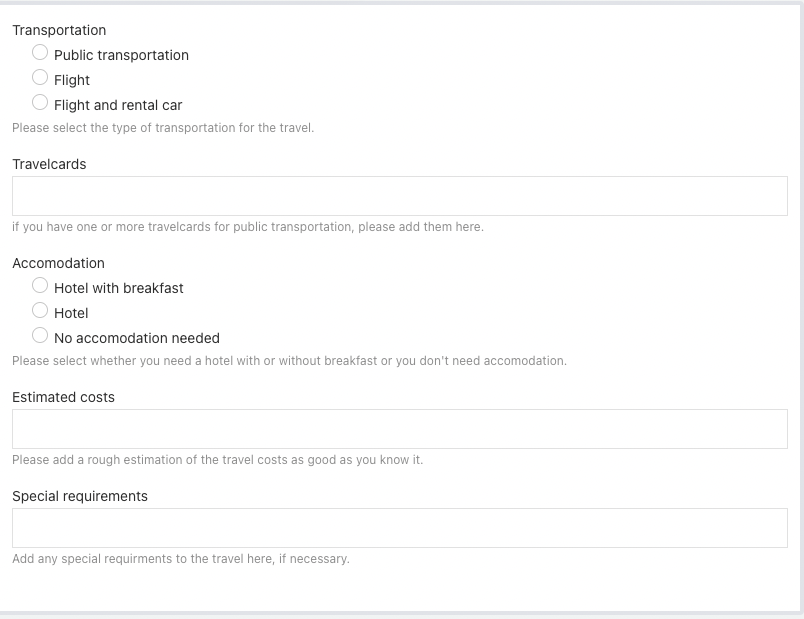Screen dimensions: 804x619
Task: Click the transportation type helper text
Action: click(162, 127)
